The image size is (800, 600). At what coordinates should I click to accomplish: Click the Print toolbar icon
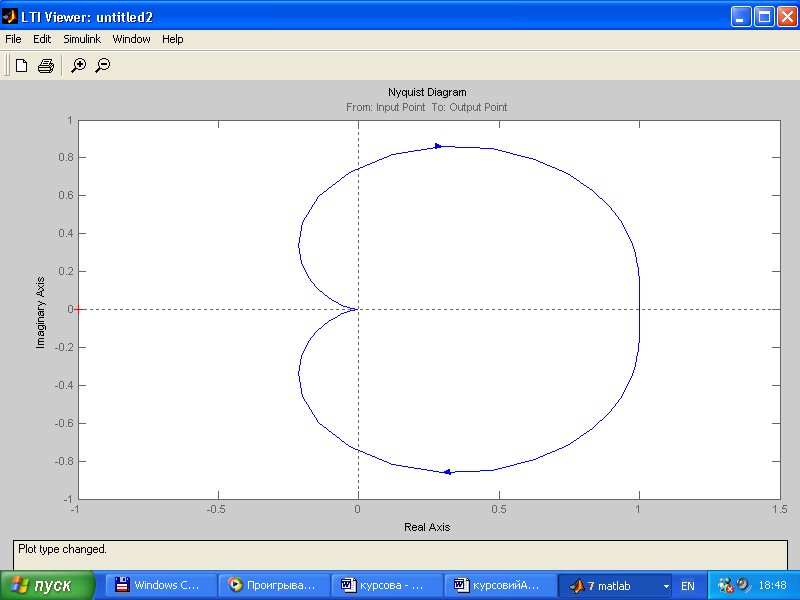click(46, 66)
